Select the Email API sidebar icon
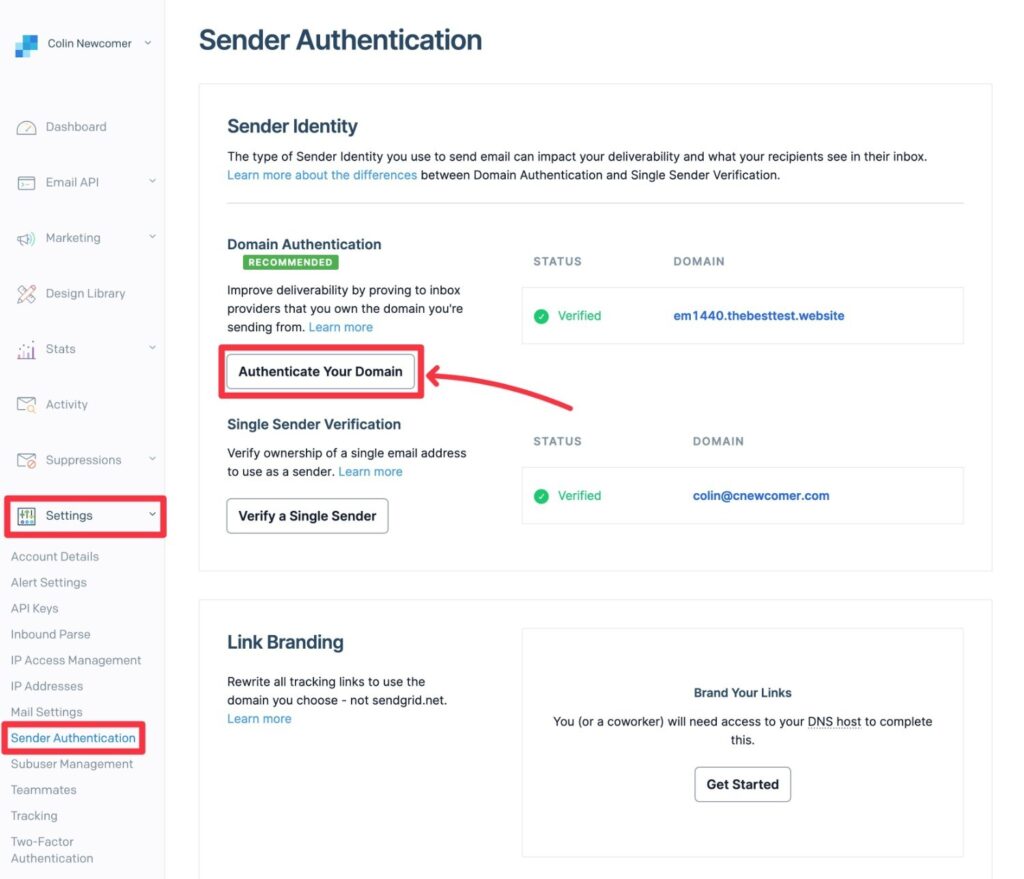1024x879 pixels. tap(28, 182)
